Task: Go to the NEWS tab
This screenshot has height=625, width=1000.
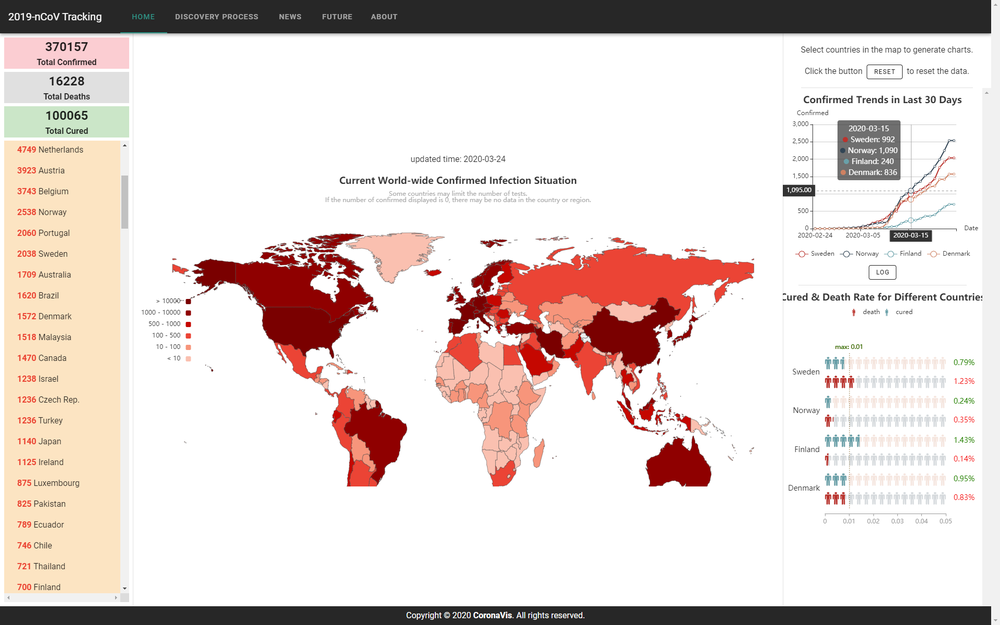Action: pyautogui.click(x=290, y=17)
